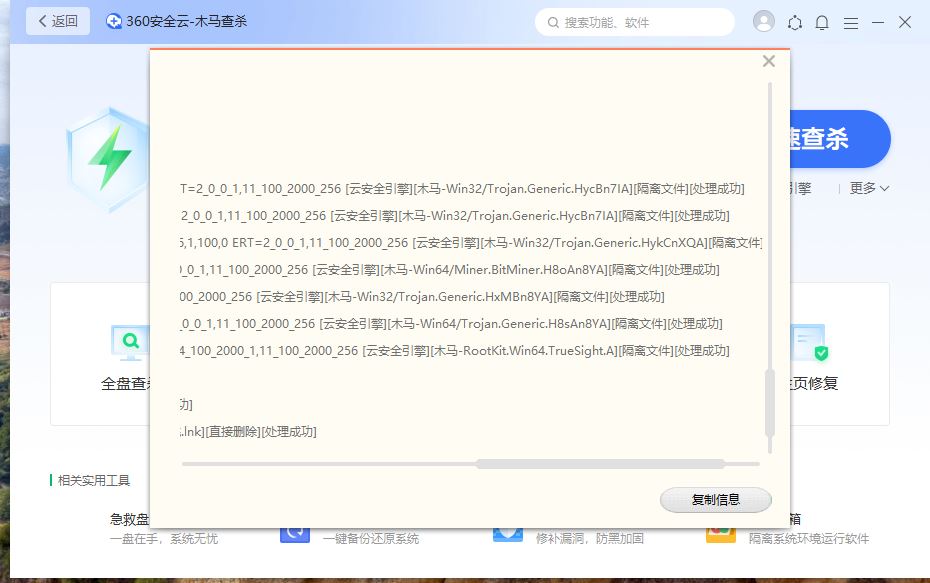Image resolution: width=930 pixels, height=583 pixels.
Task: Close the scan log dialog
Action: (769, 61)
